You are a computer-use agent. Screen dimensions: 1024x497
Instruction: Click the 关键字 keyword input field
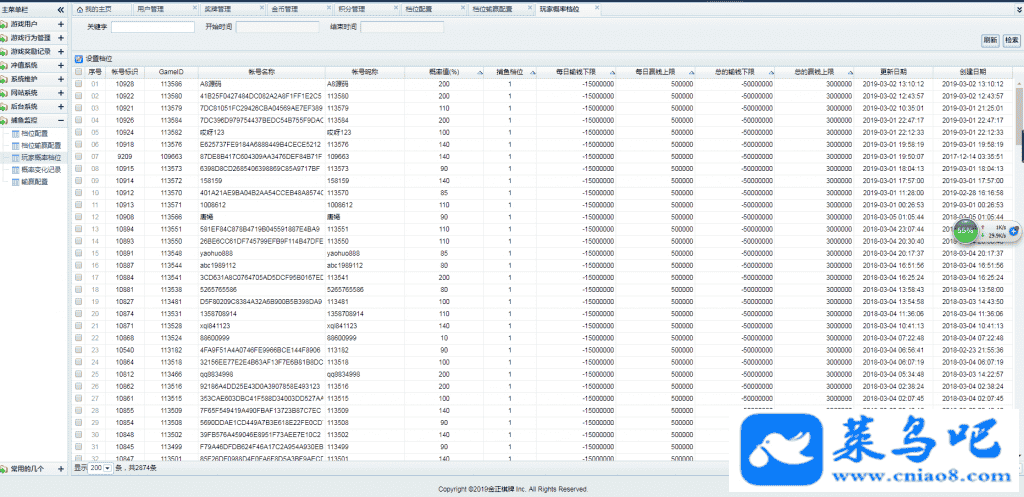153,27
